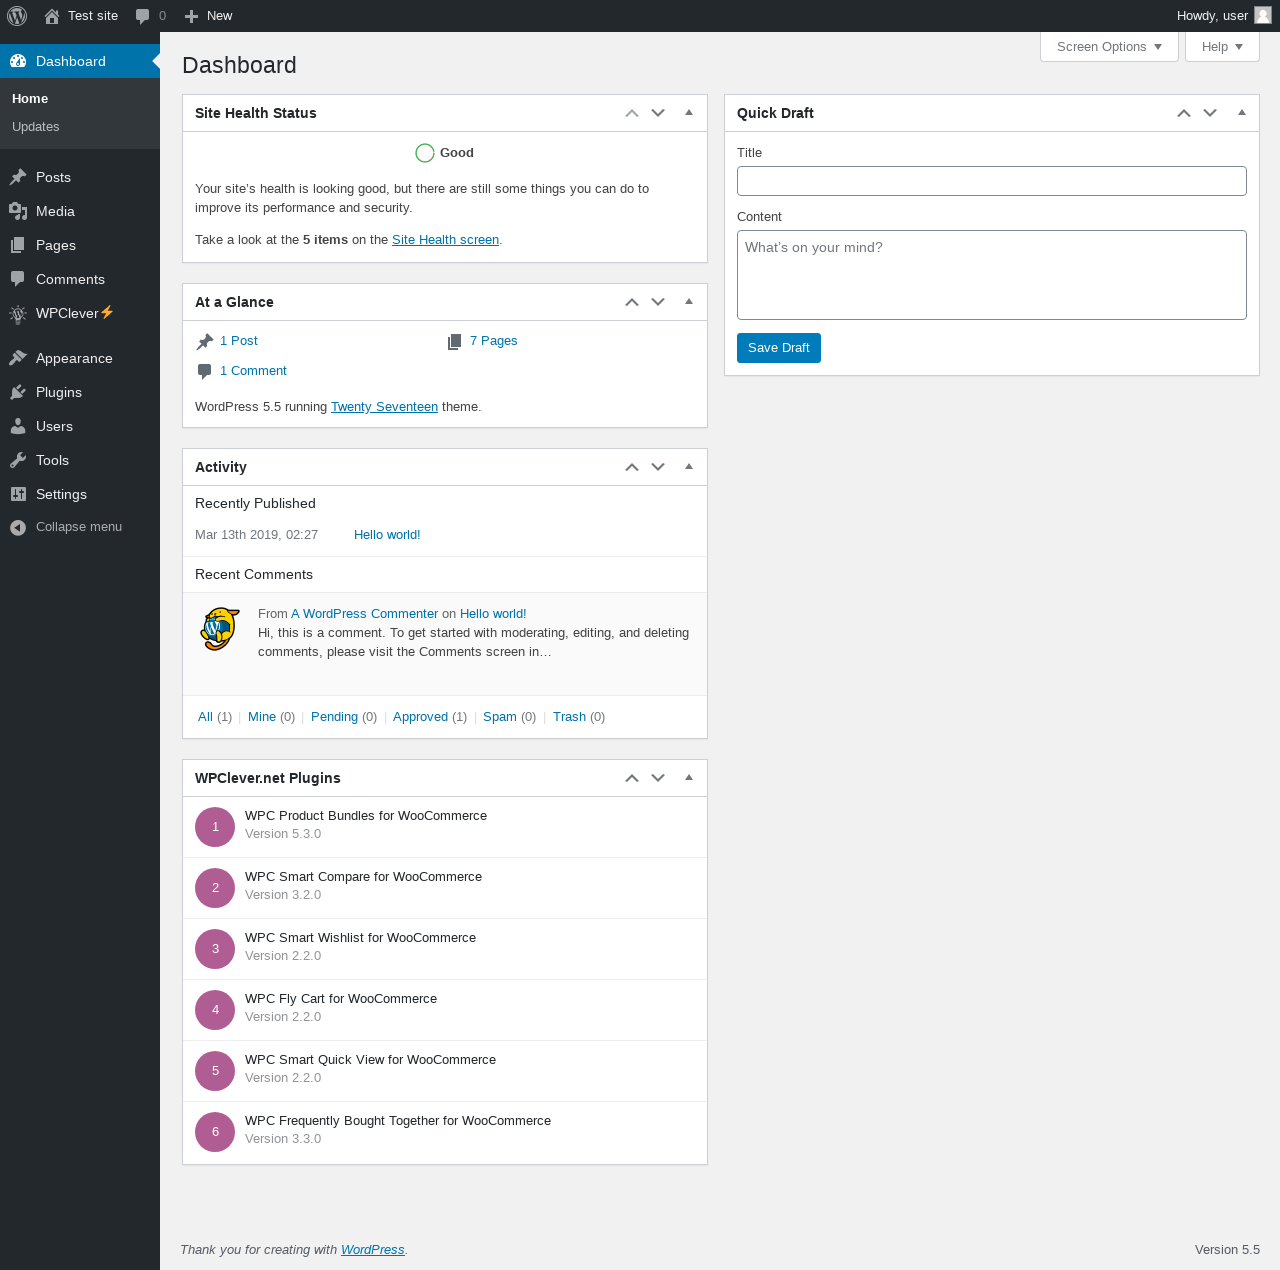Toggle WPClever.net Plugins panel
The width and height of the screenshot is (1280, 1270).
pos(689,778)
